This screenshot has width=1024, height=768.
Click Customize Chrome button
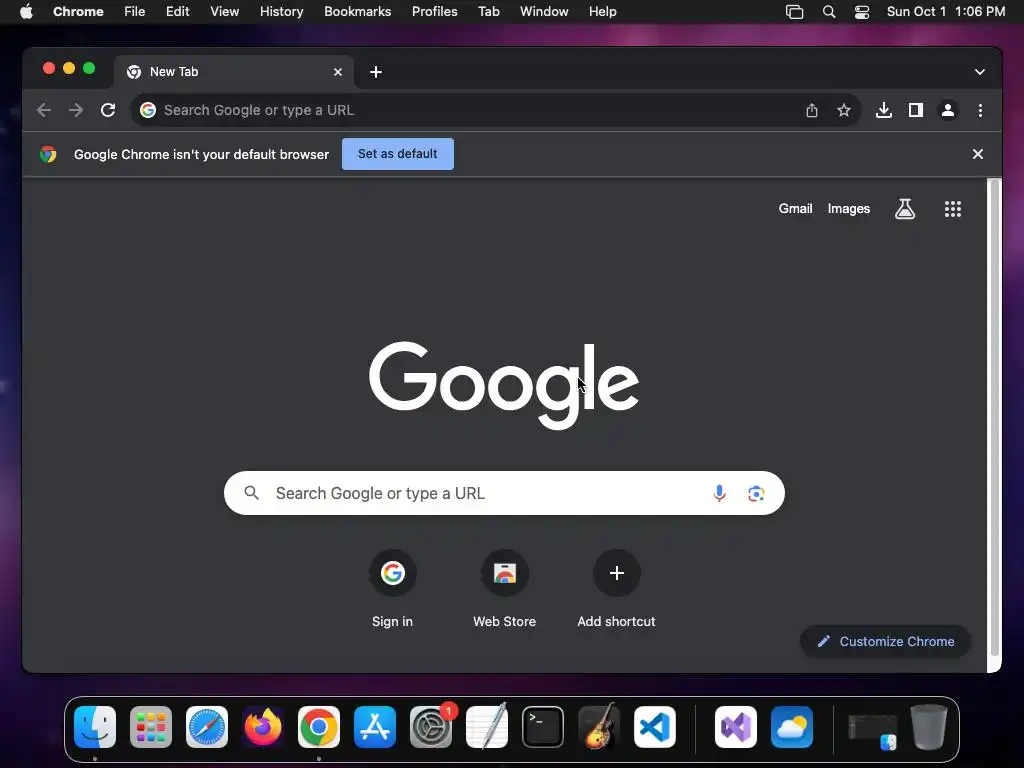[x=886, y=641]
